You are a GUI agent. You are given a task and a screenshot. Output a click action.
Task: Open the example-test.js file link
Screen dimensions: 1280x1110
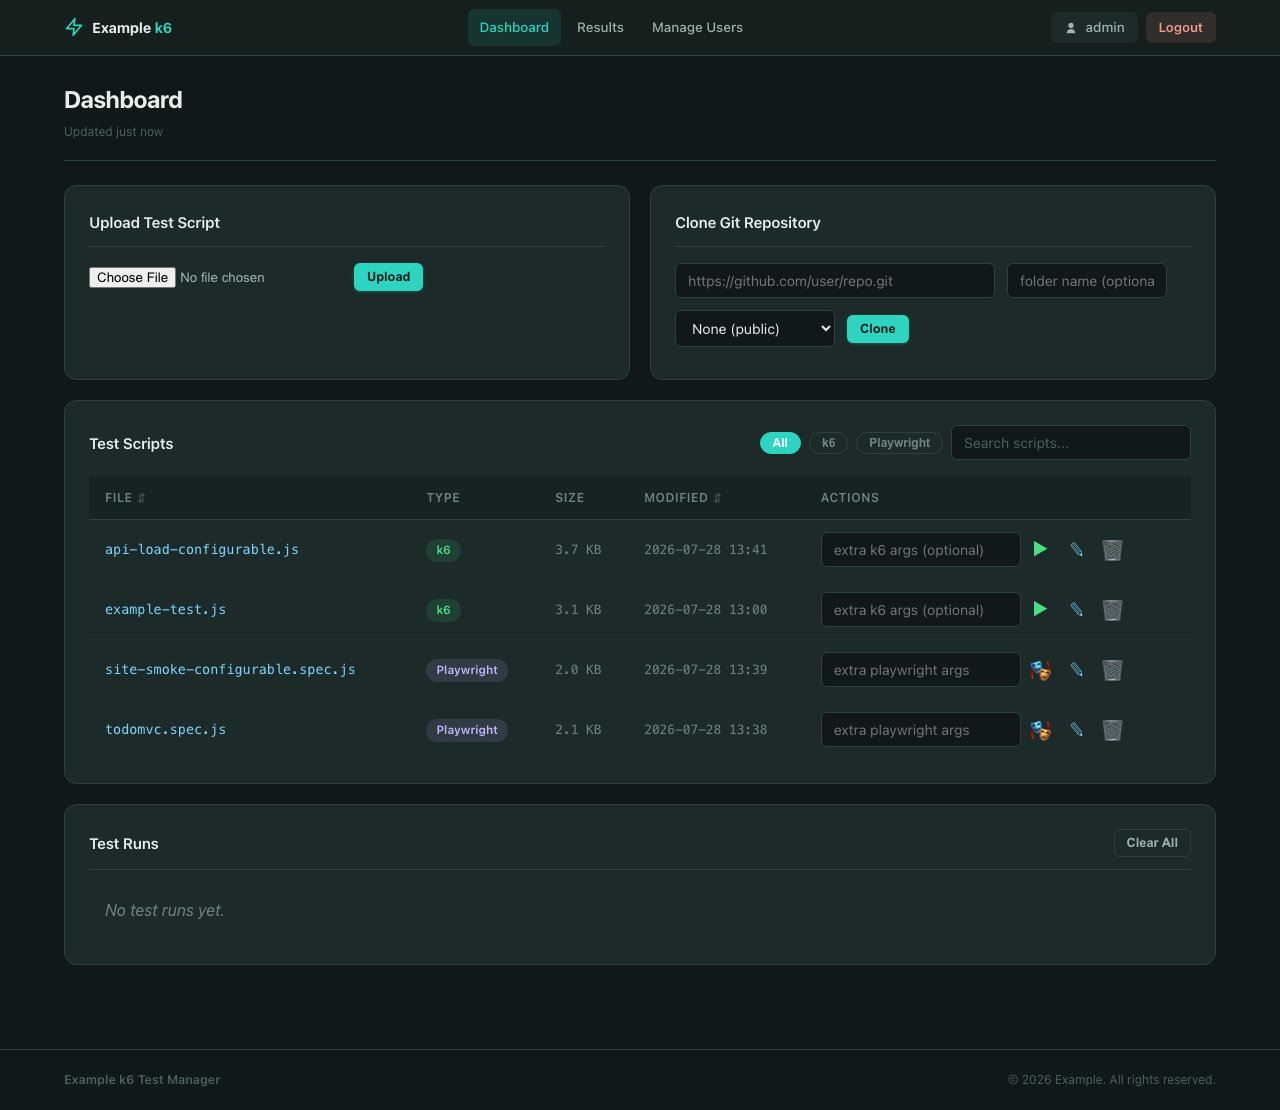point(165,609)
